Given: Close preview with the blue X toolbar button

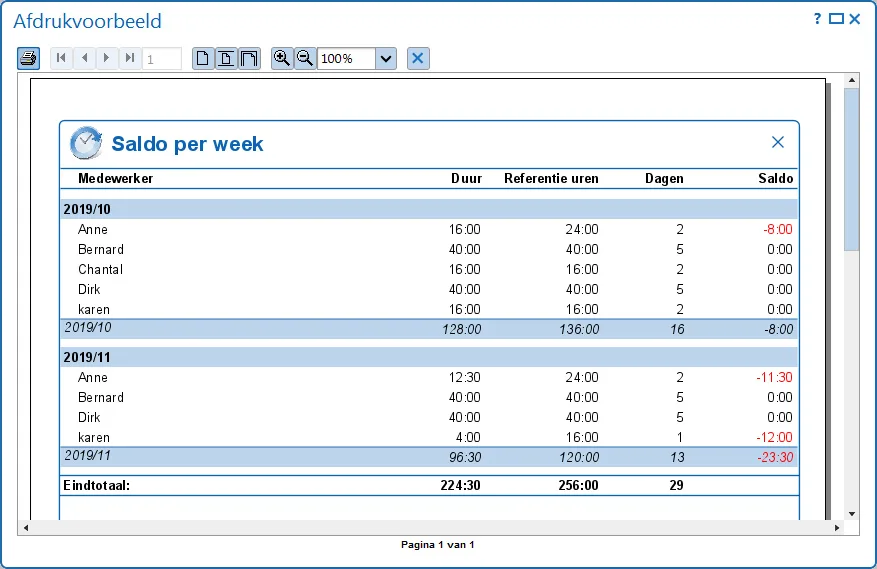Looking at the screenshot, I should [x=418, y=58].
